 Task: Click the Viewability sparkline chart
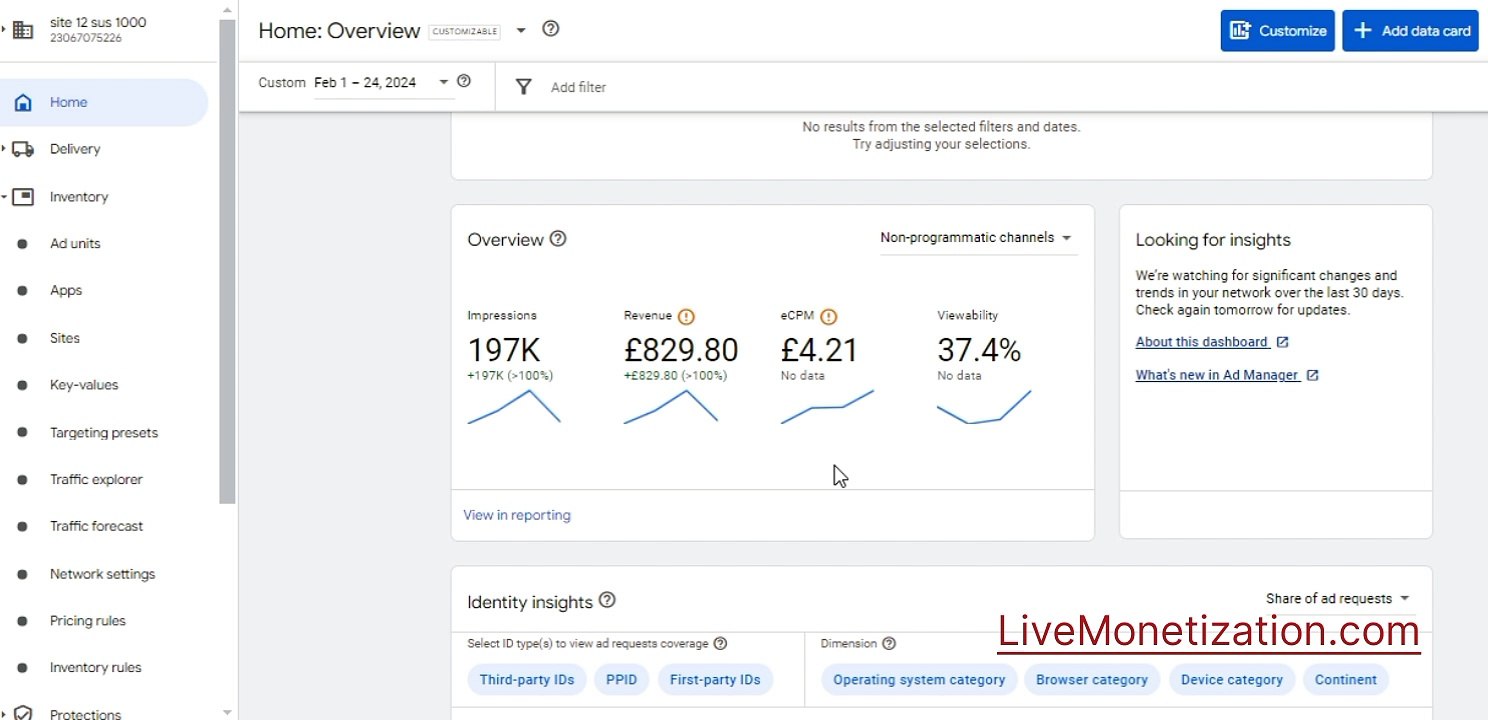[984, 406]
